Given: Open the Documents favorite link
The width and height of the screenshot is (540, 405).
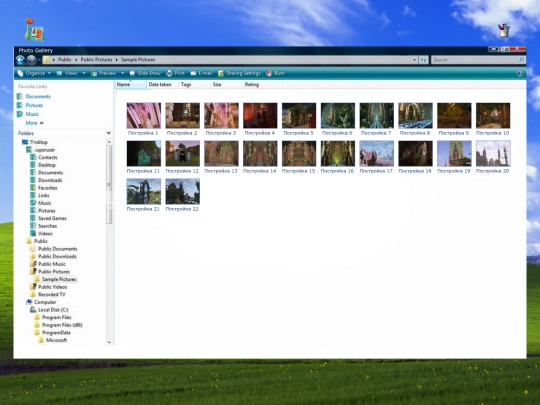Looking at the screenshot, I should (x=34, y=96).
